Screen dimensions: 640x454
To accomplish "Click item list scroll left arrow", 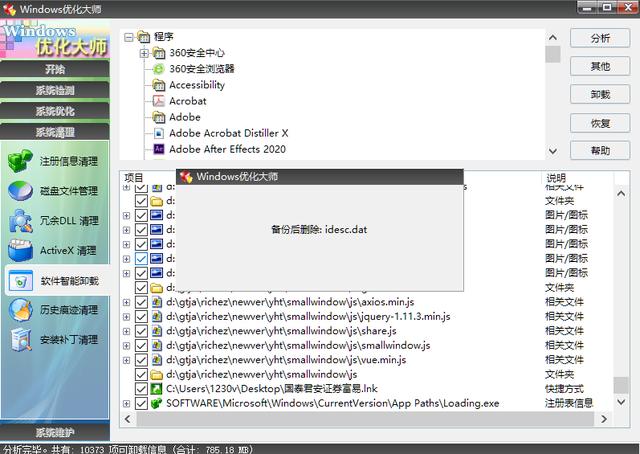I will [128, 419].
